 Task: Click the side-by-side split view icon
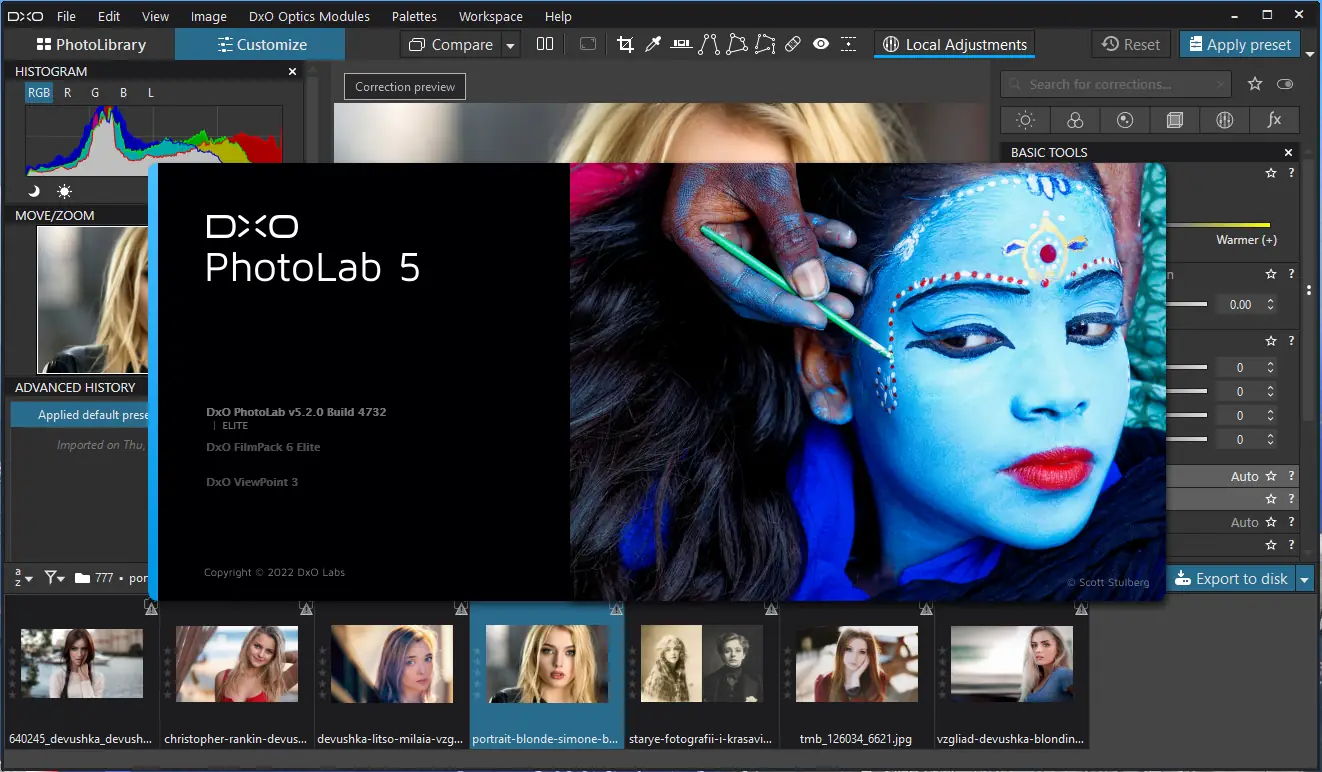click(545, 44)
